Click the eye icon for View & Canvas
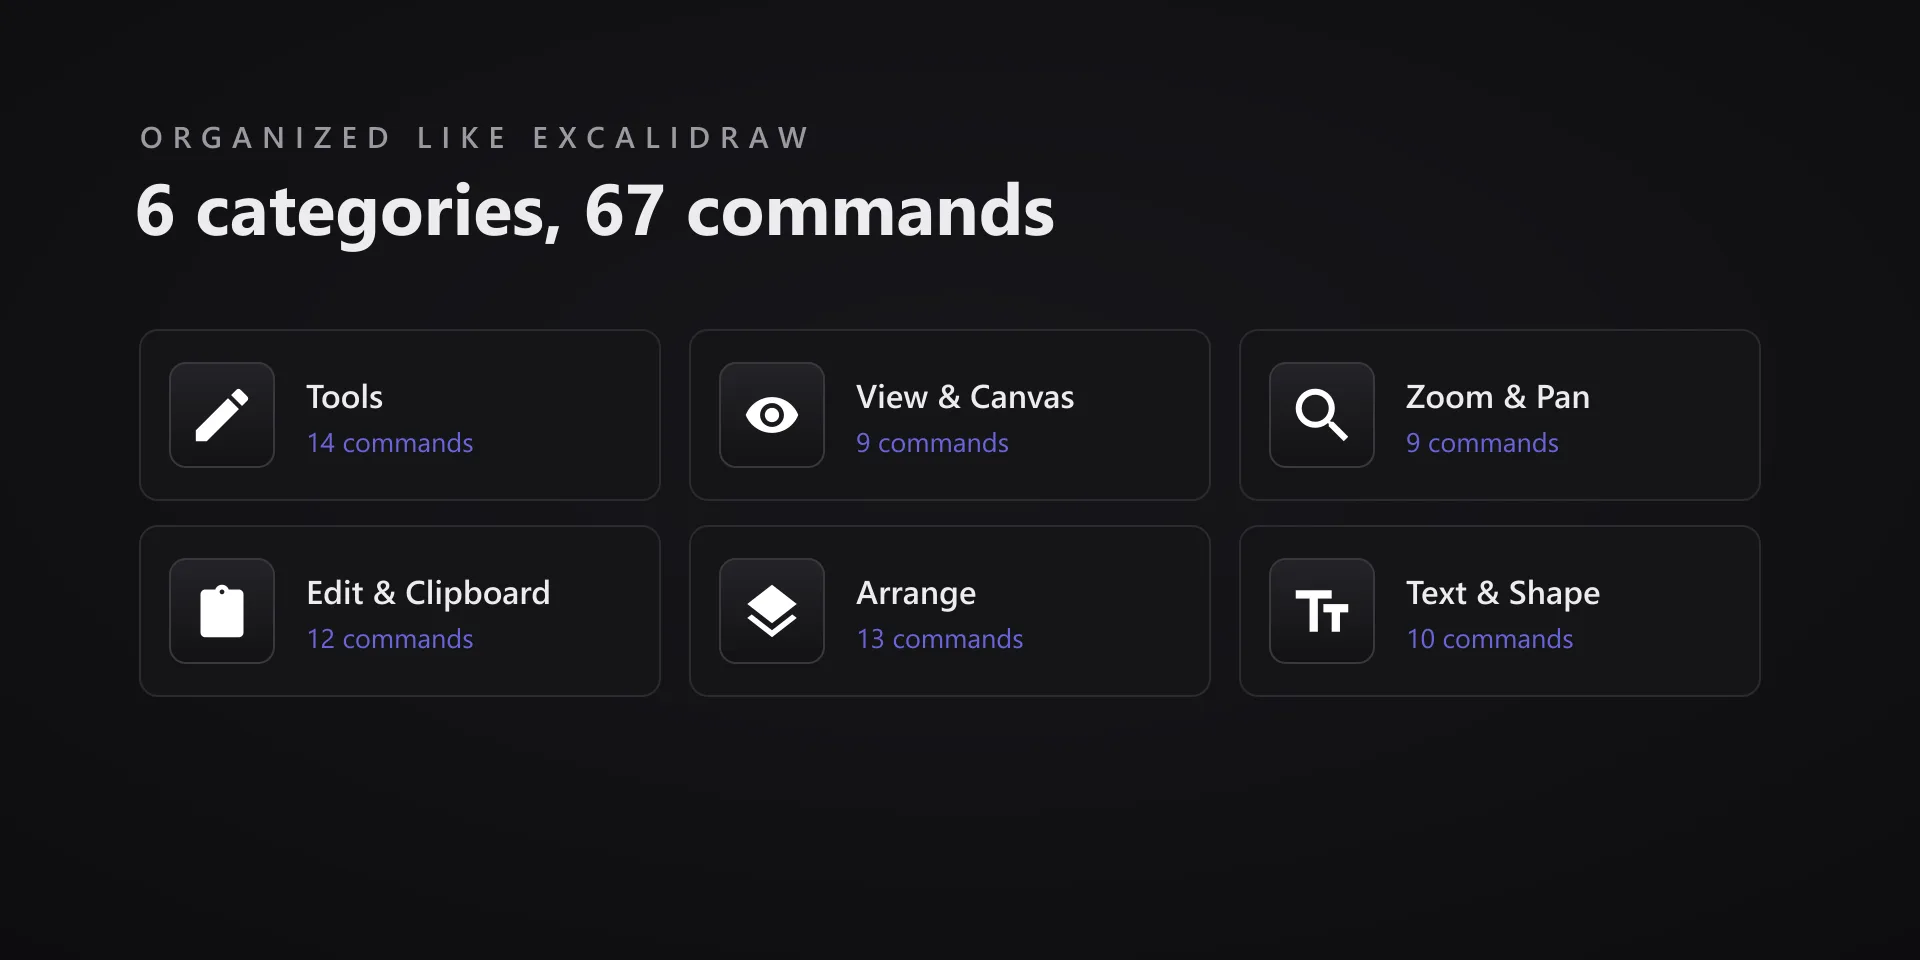Image resolution: width=1920 pixels, height=960 pixels. [x=772, y=415]
